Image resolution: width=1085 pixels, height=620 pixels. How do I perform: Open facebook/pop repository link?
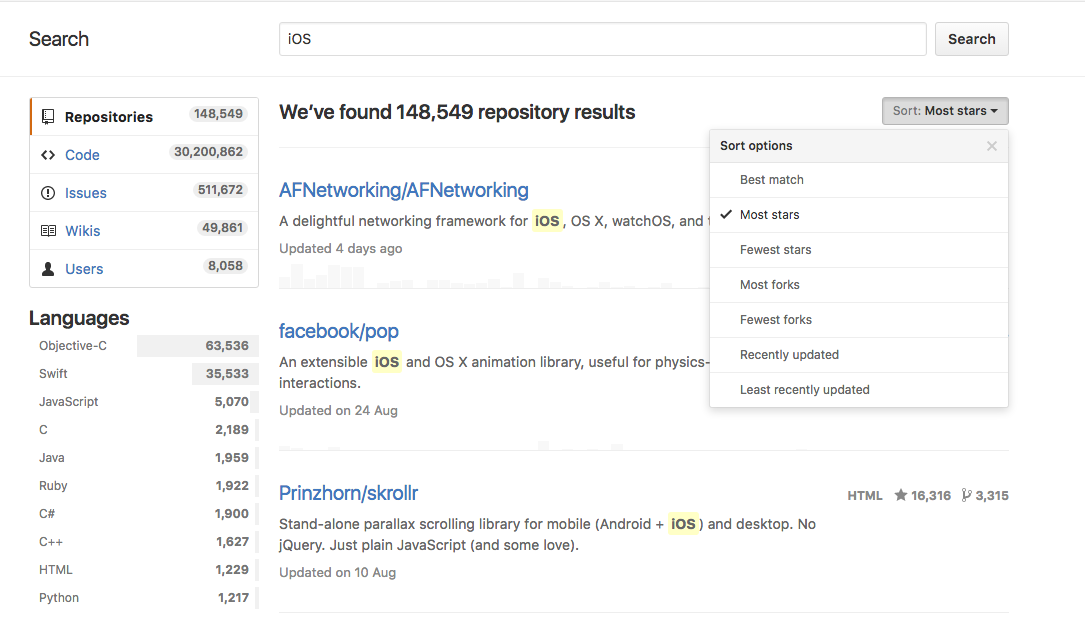coord(338,331)
